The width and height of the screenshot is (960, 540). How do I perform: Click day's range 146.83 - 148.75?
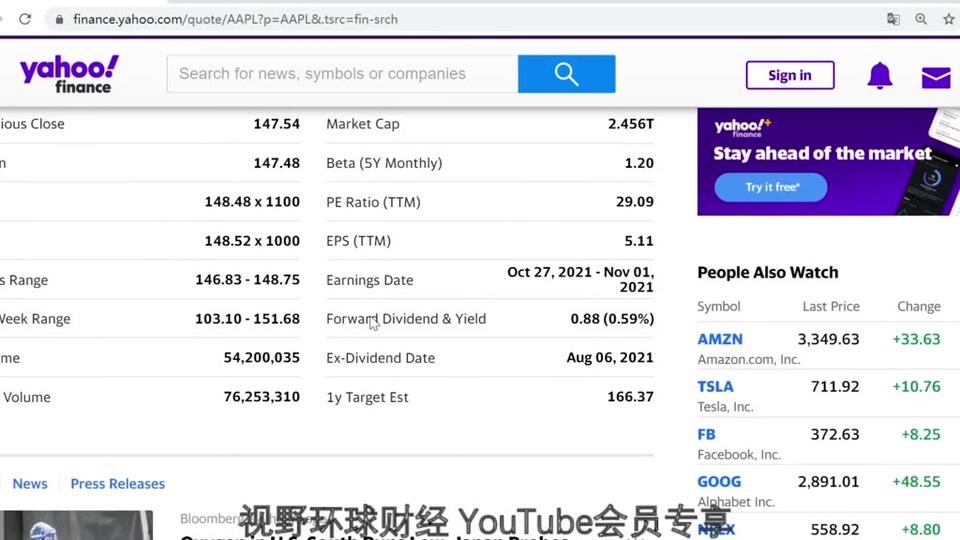(x=247, y=280)
